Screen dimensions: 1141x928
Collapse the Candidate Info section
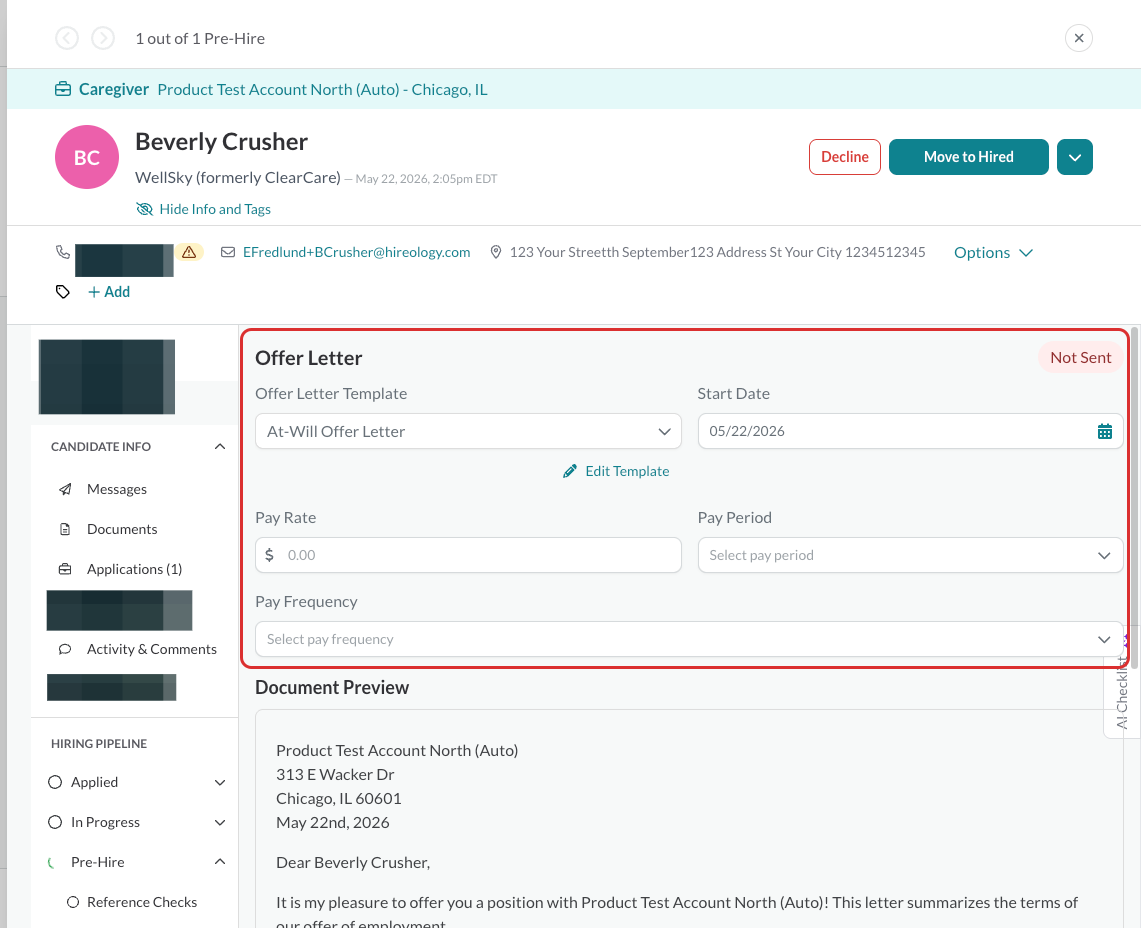220,446
